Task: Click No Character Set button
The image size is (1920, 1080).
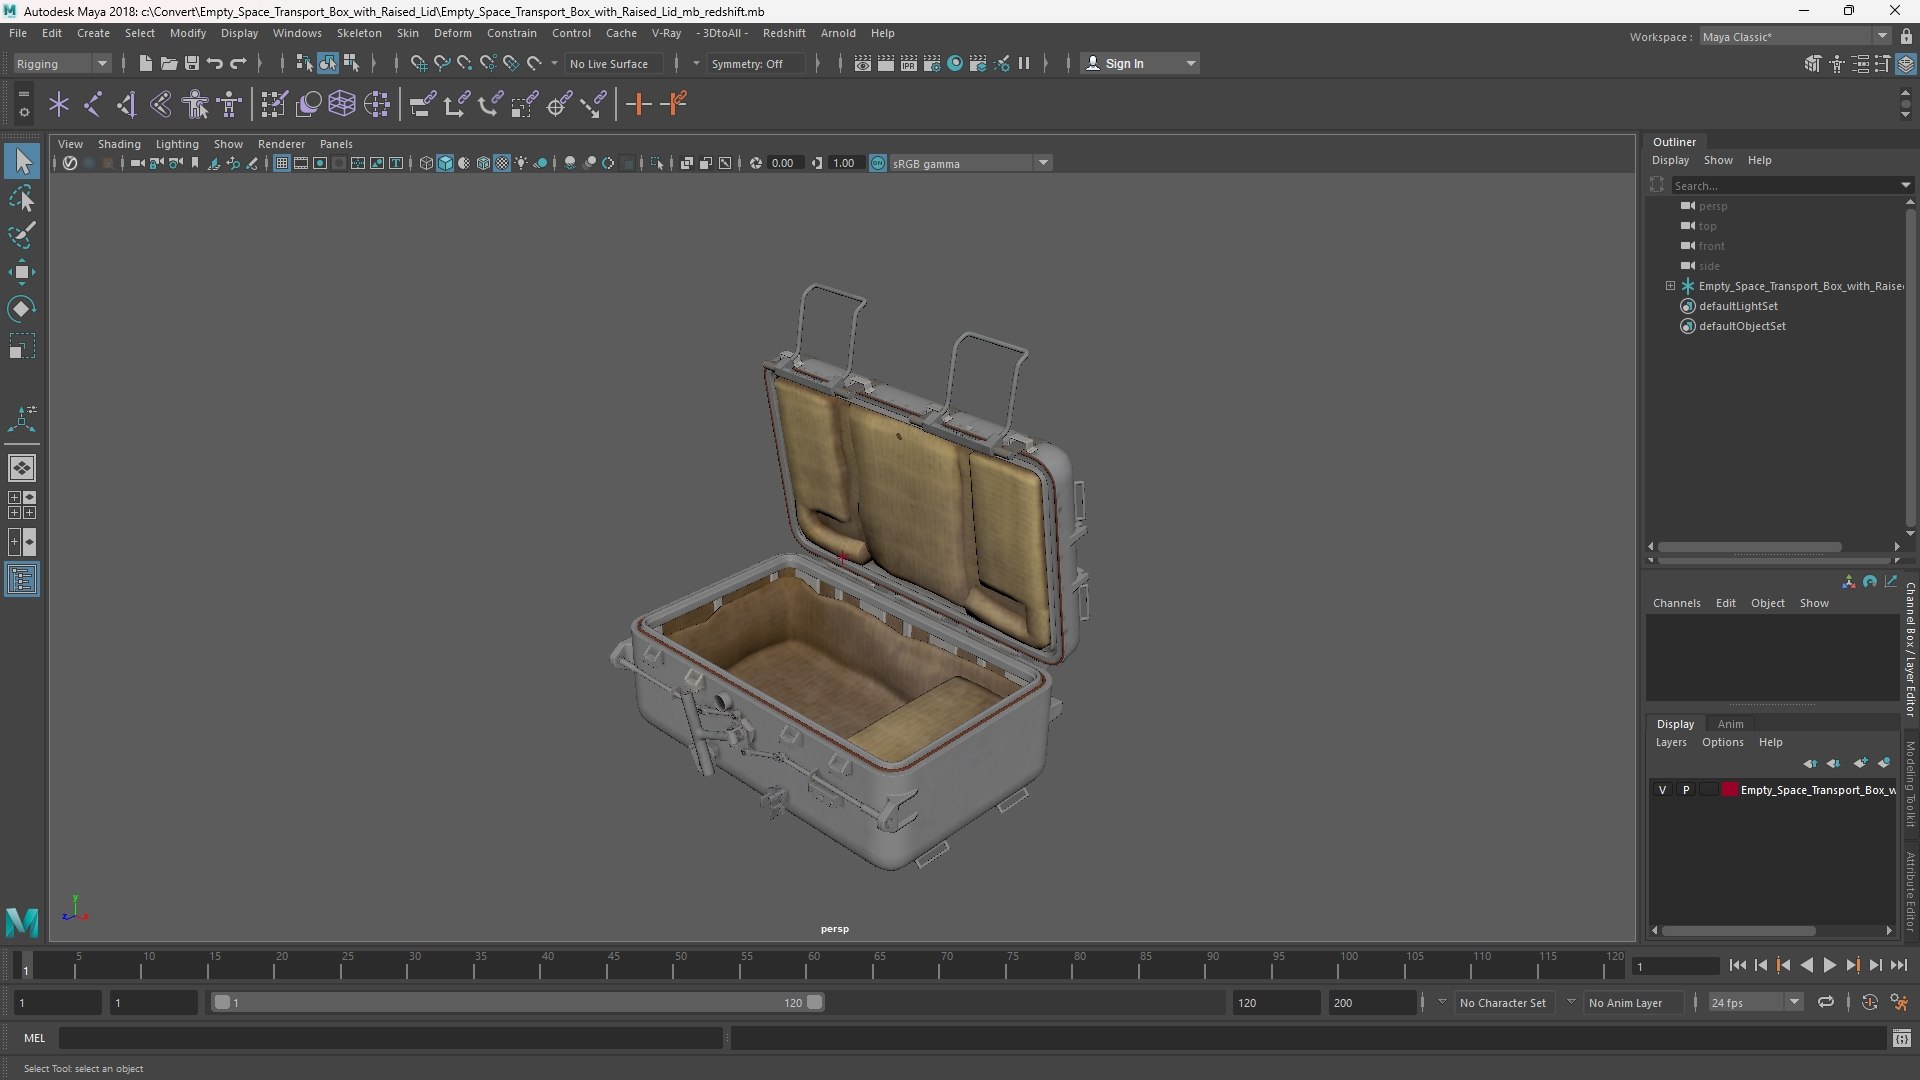Action: 1502,1002
